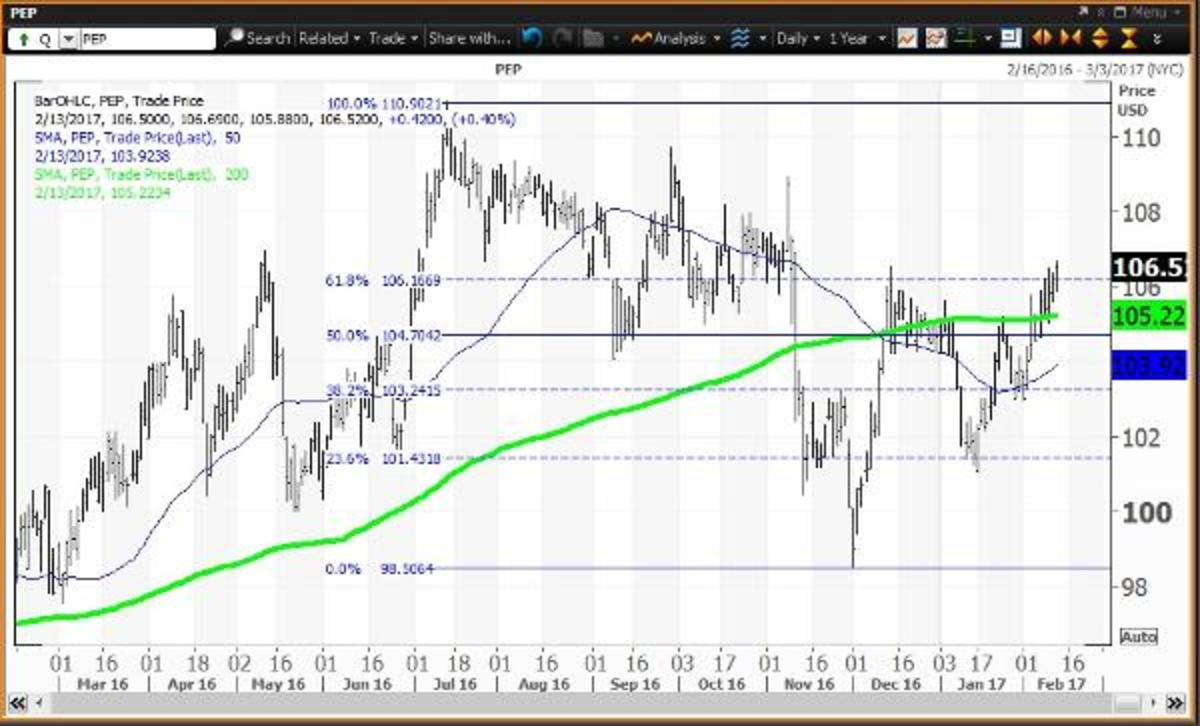Open the Trade dropdown

[x=393, y=39]
